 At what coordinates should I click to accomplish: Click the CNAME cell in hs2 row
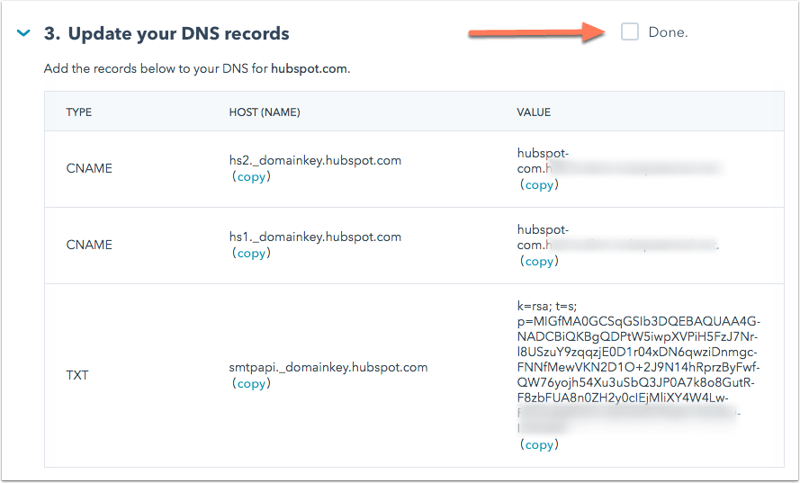[89, 168]
